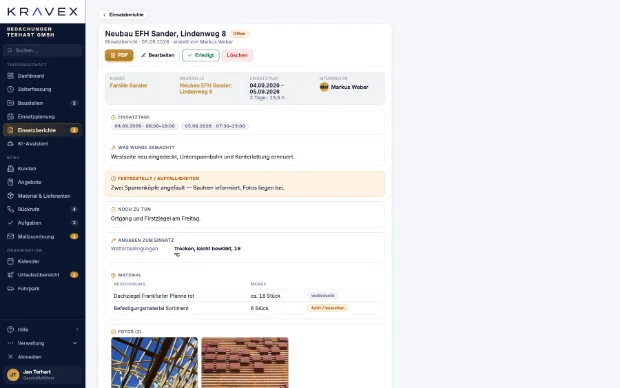Click Markus Weber's avatar badge
The image size is (620, 388).
click(x=324, y=87)
